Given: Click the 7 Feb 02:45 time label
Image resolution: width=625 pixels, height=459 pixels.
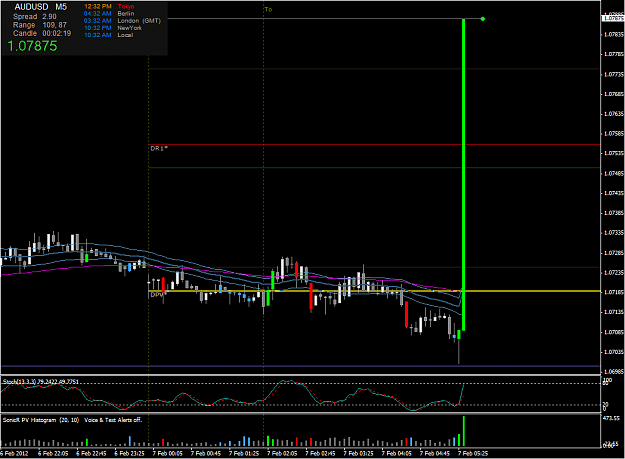Looking at the screenshot, I should (320, 453).
